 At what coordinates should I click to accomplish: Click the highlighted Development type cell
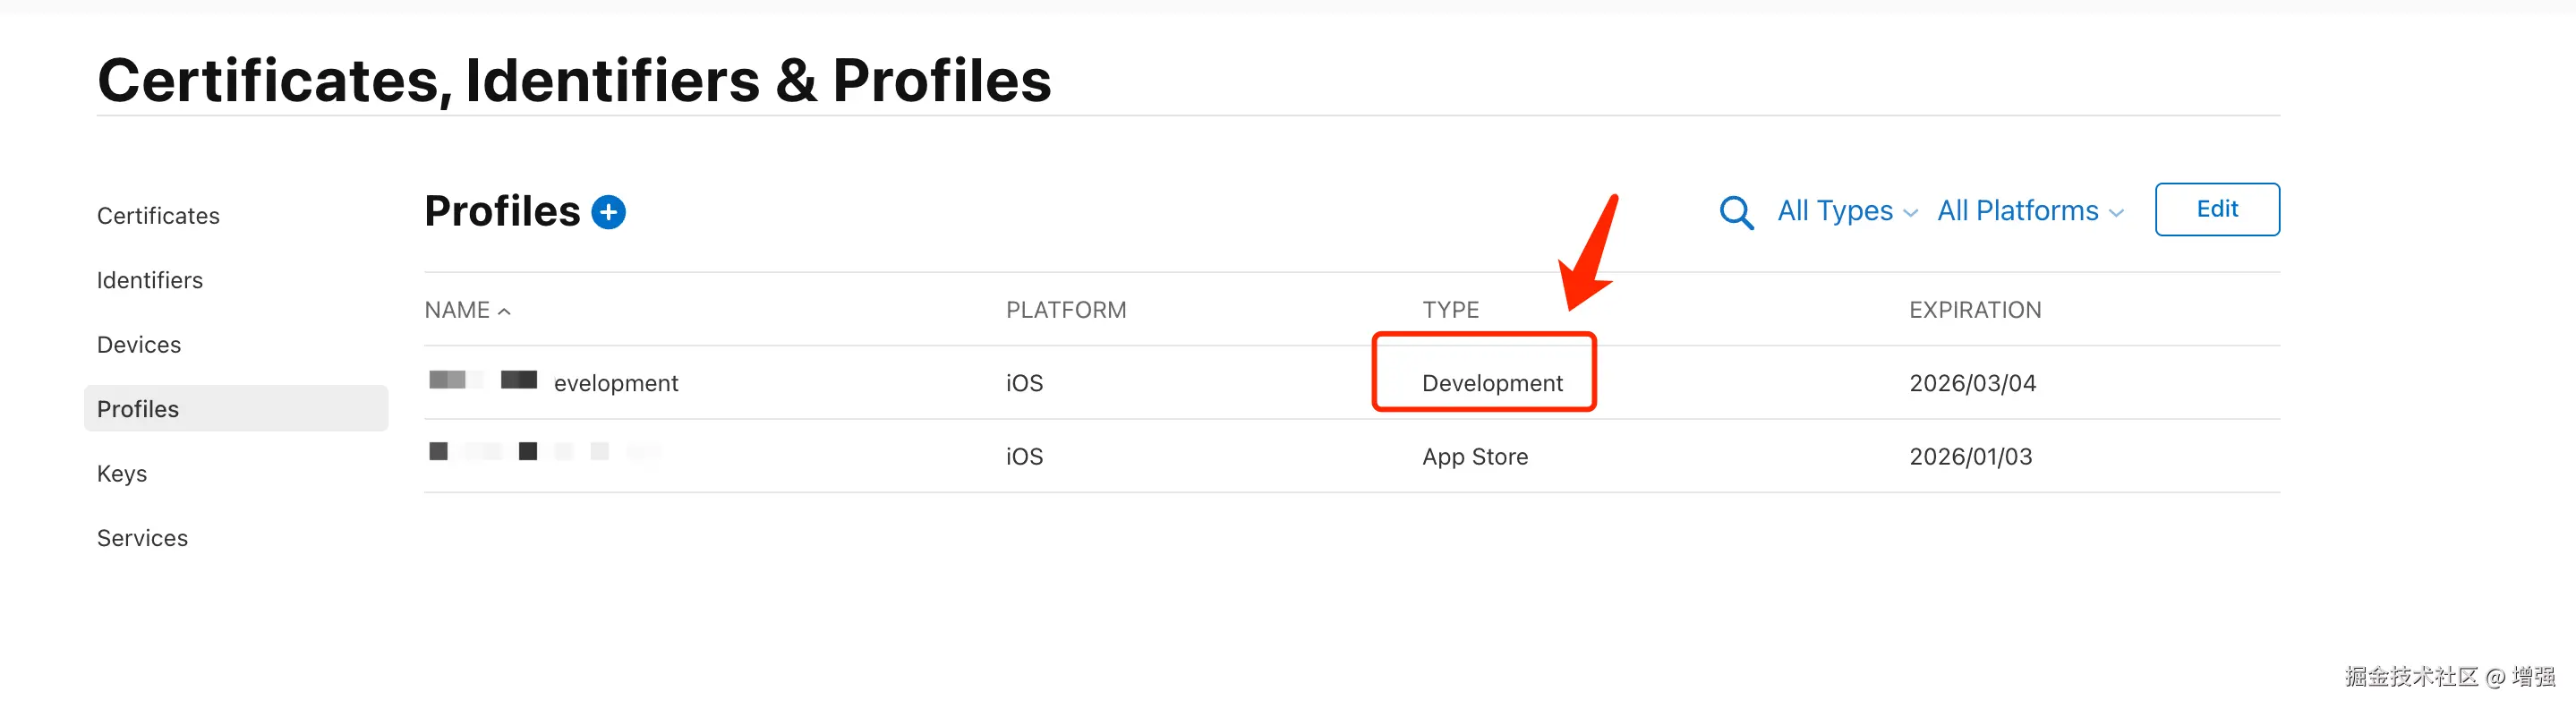[1491, 383]
